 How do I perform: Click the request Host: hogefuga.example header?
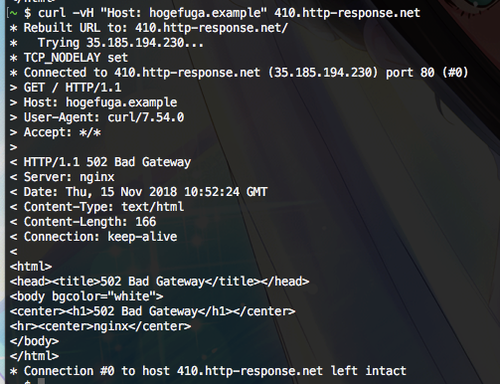pos(100,103)
